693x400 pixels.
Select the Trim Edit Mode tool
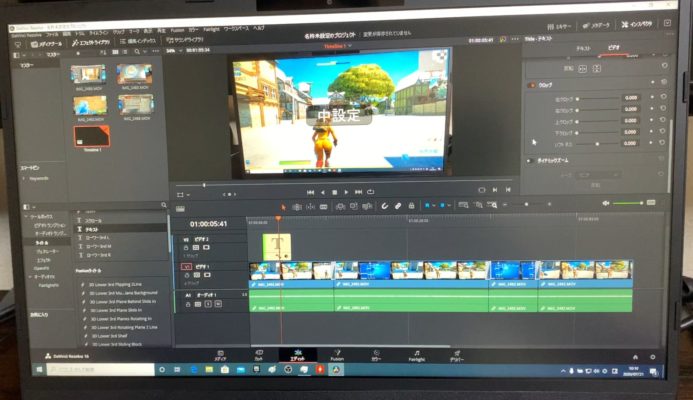297,207
